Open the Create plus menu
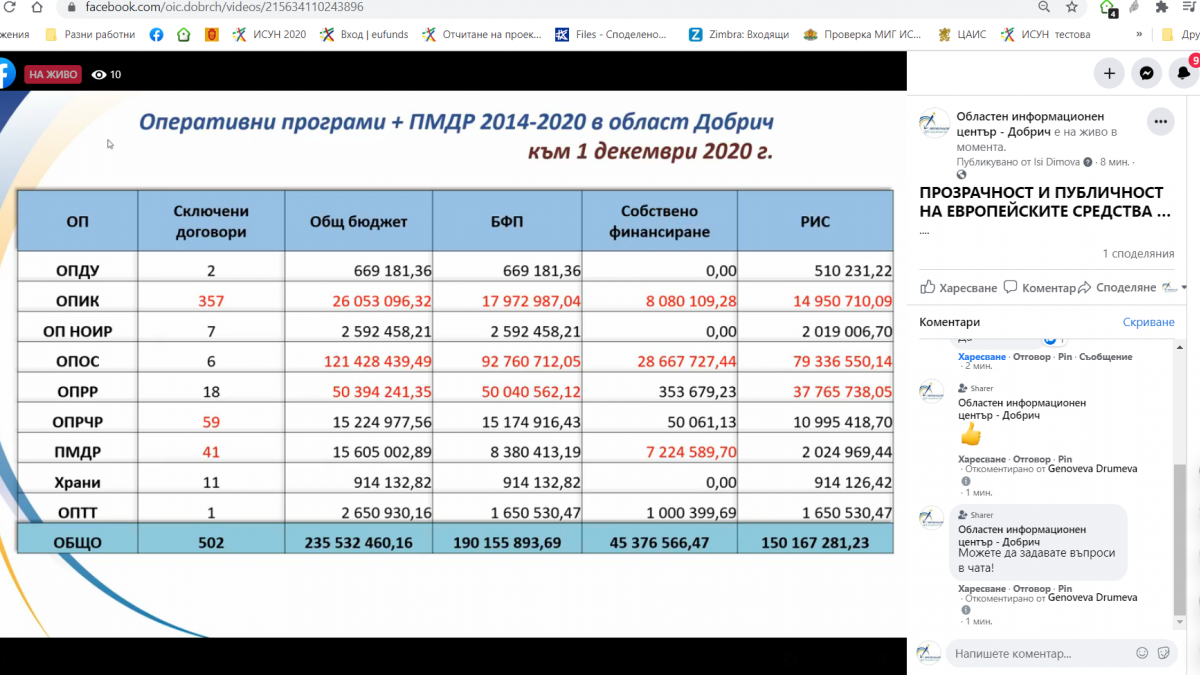The height and width of the screenshot is (675, 1200). [1109, 73]
